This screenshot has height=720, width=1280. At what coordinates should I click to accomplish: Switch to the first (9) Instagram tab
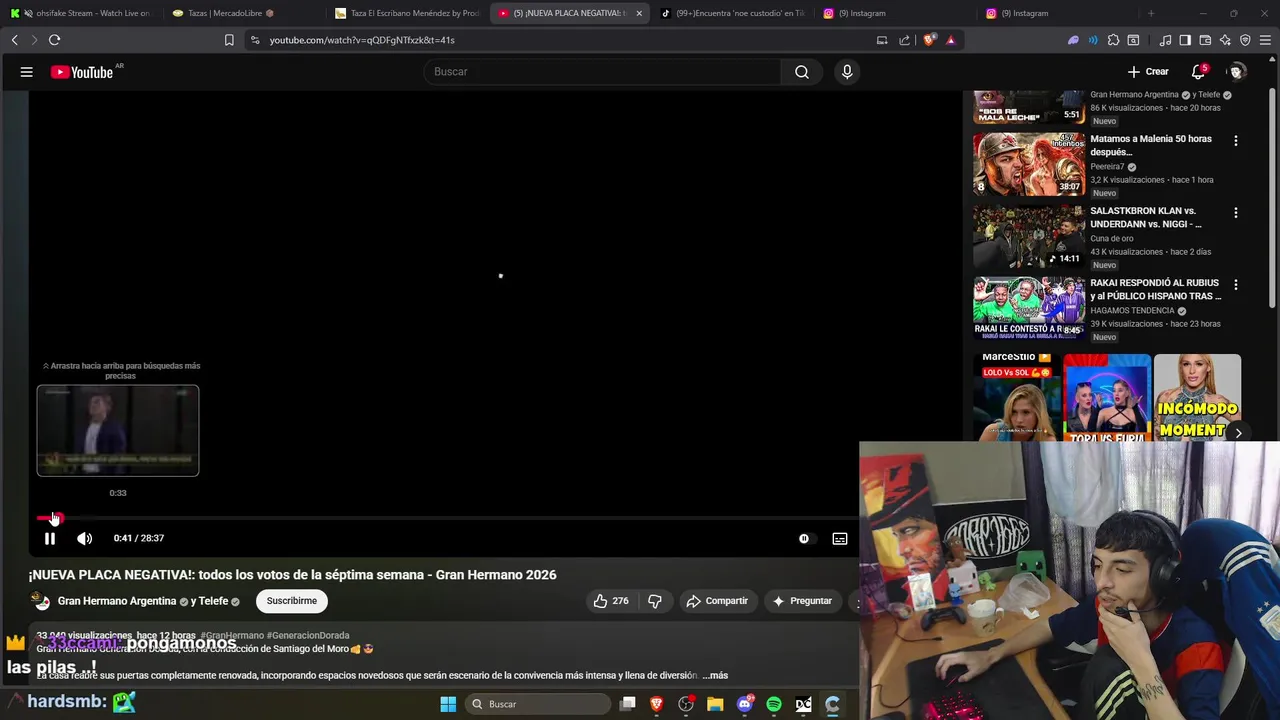[893, 13]
